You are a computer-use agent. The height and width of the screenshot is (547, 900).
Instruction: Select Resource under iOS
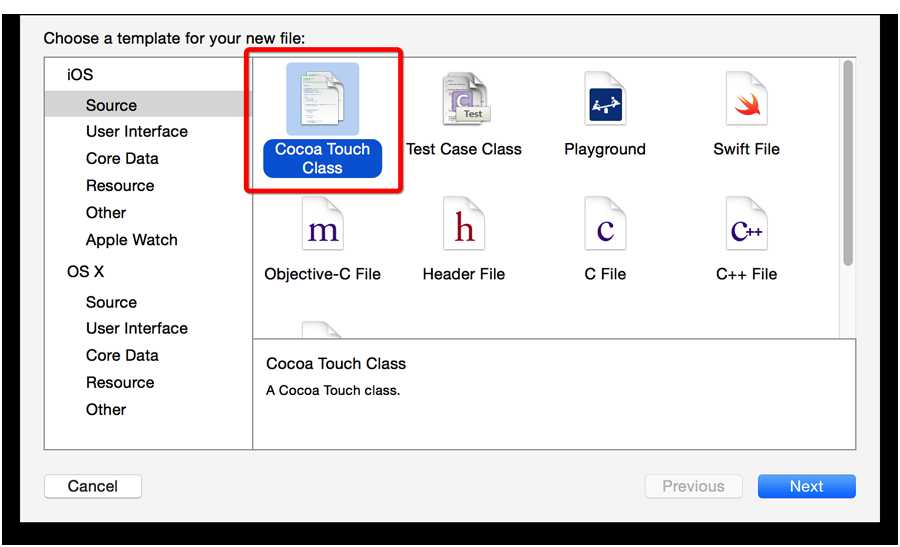120,185
